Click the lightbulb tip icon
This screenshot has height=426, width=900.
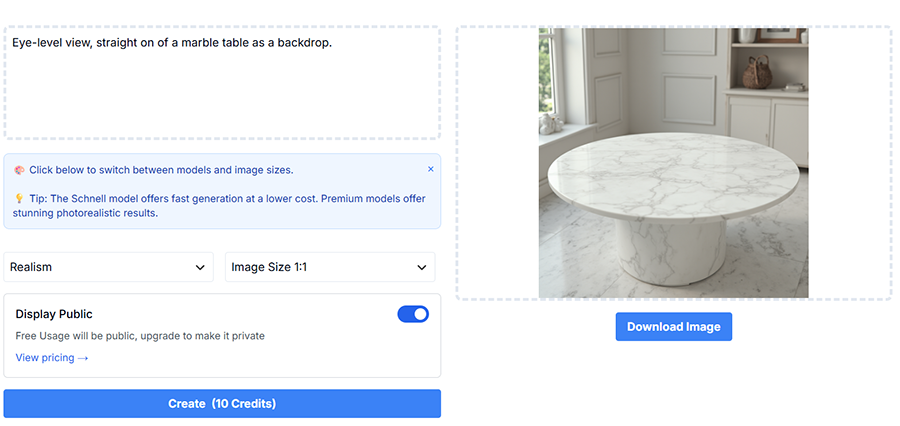tap(20, 199)
